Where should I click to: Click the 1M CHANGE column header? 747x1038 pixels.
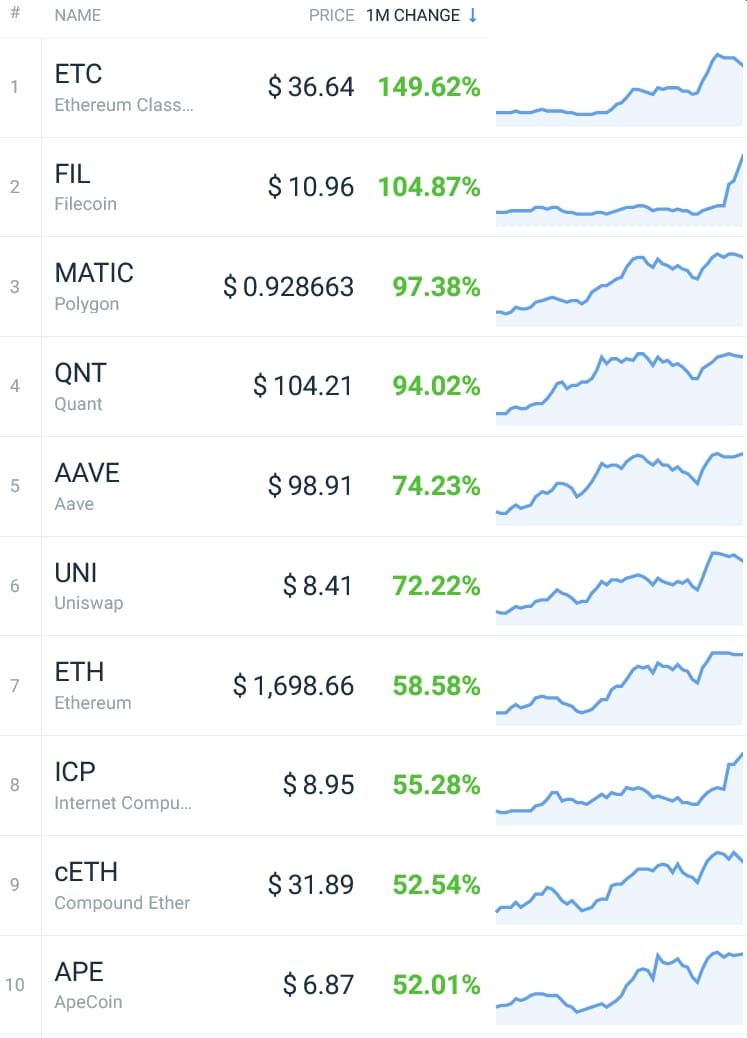(x=413, y=15)
